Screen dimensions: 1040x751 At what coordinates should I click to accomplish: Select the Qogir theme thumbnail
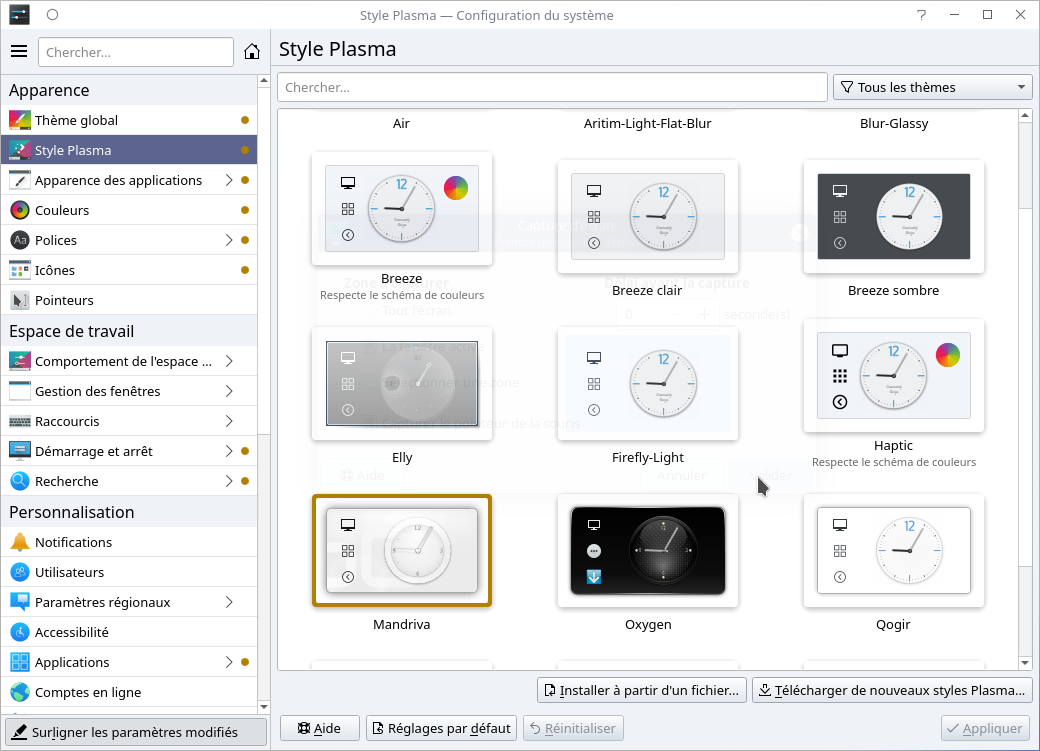click(x=893, y=551)
